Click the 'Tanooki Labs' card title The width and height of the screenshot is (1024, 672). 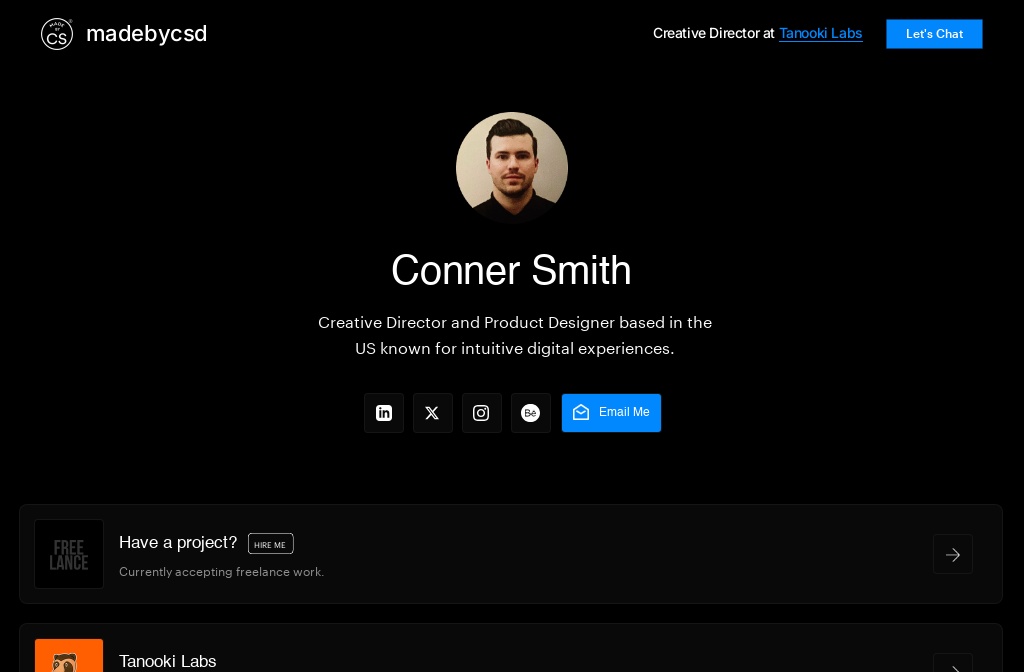167,661
